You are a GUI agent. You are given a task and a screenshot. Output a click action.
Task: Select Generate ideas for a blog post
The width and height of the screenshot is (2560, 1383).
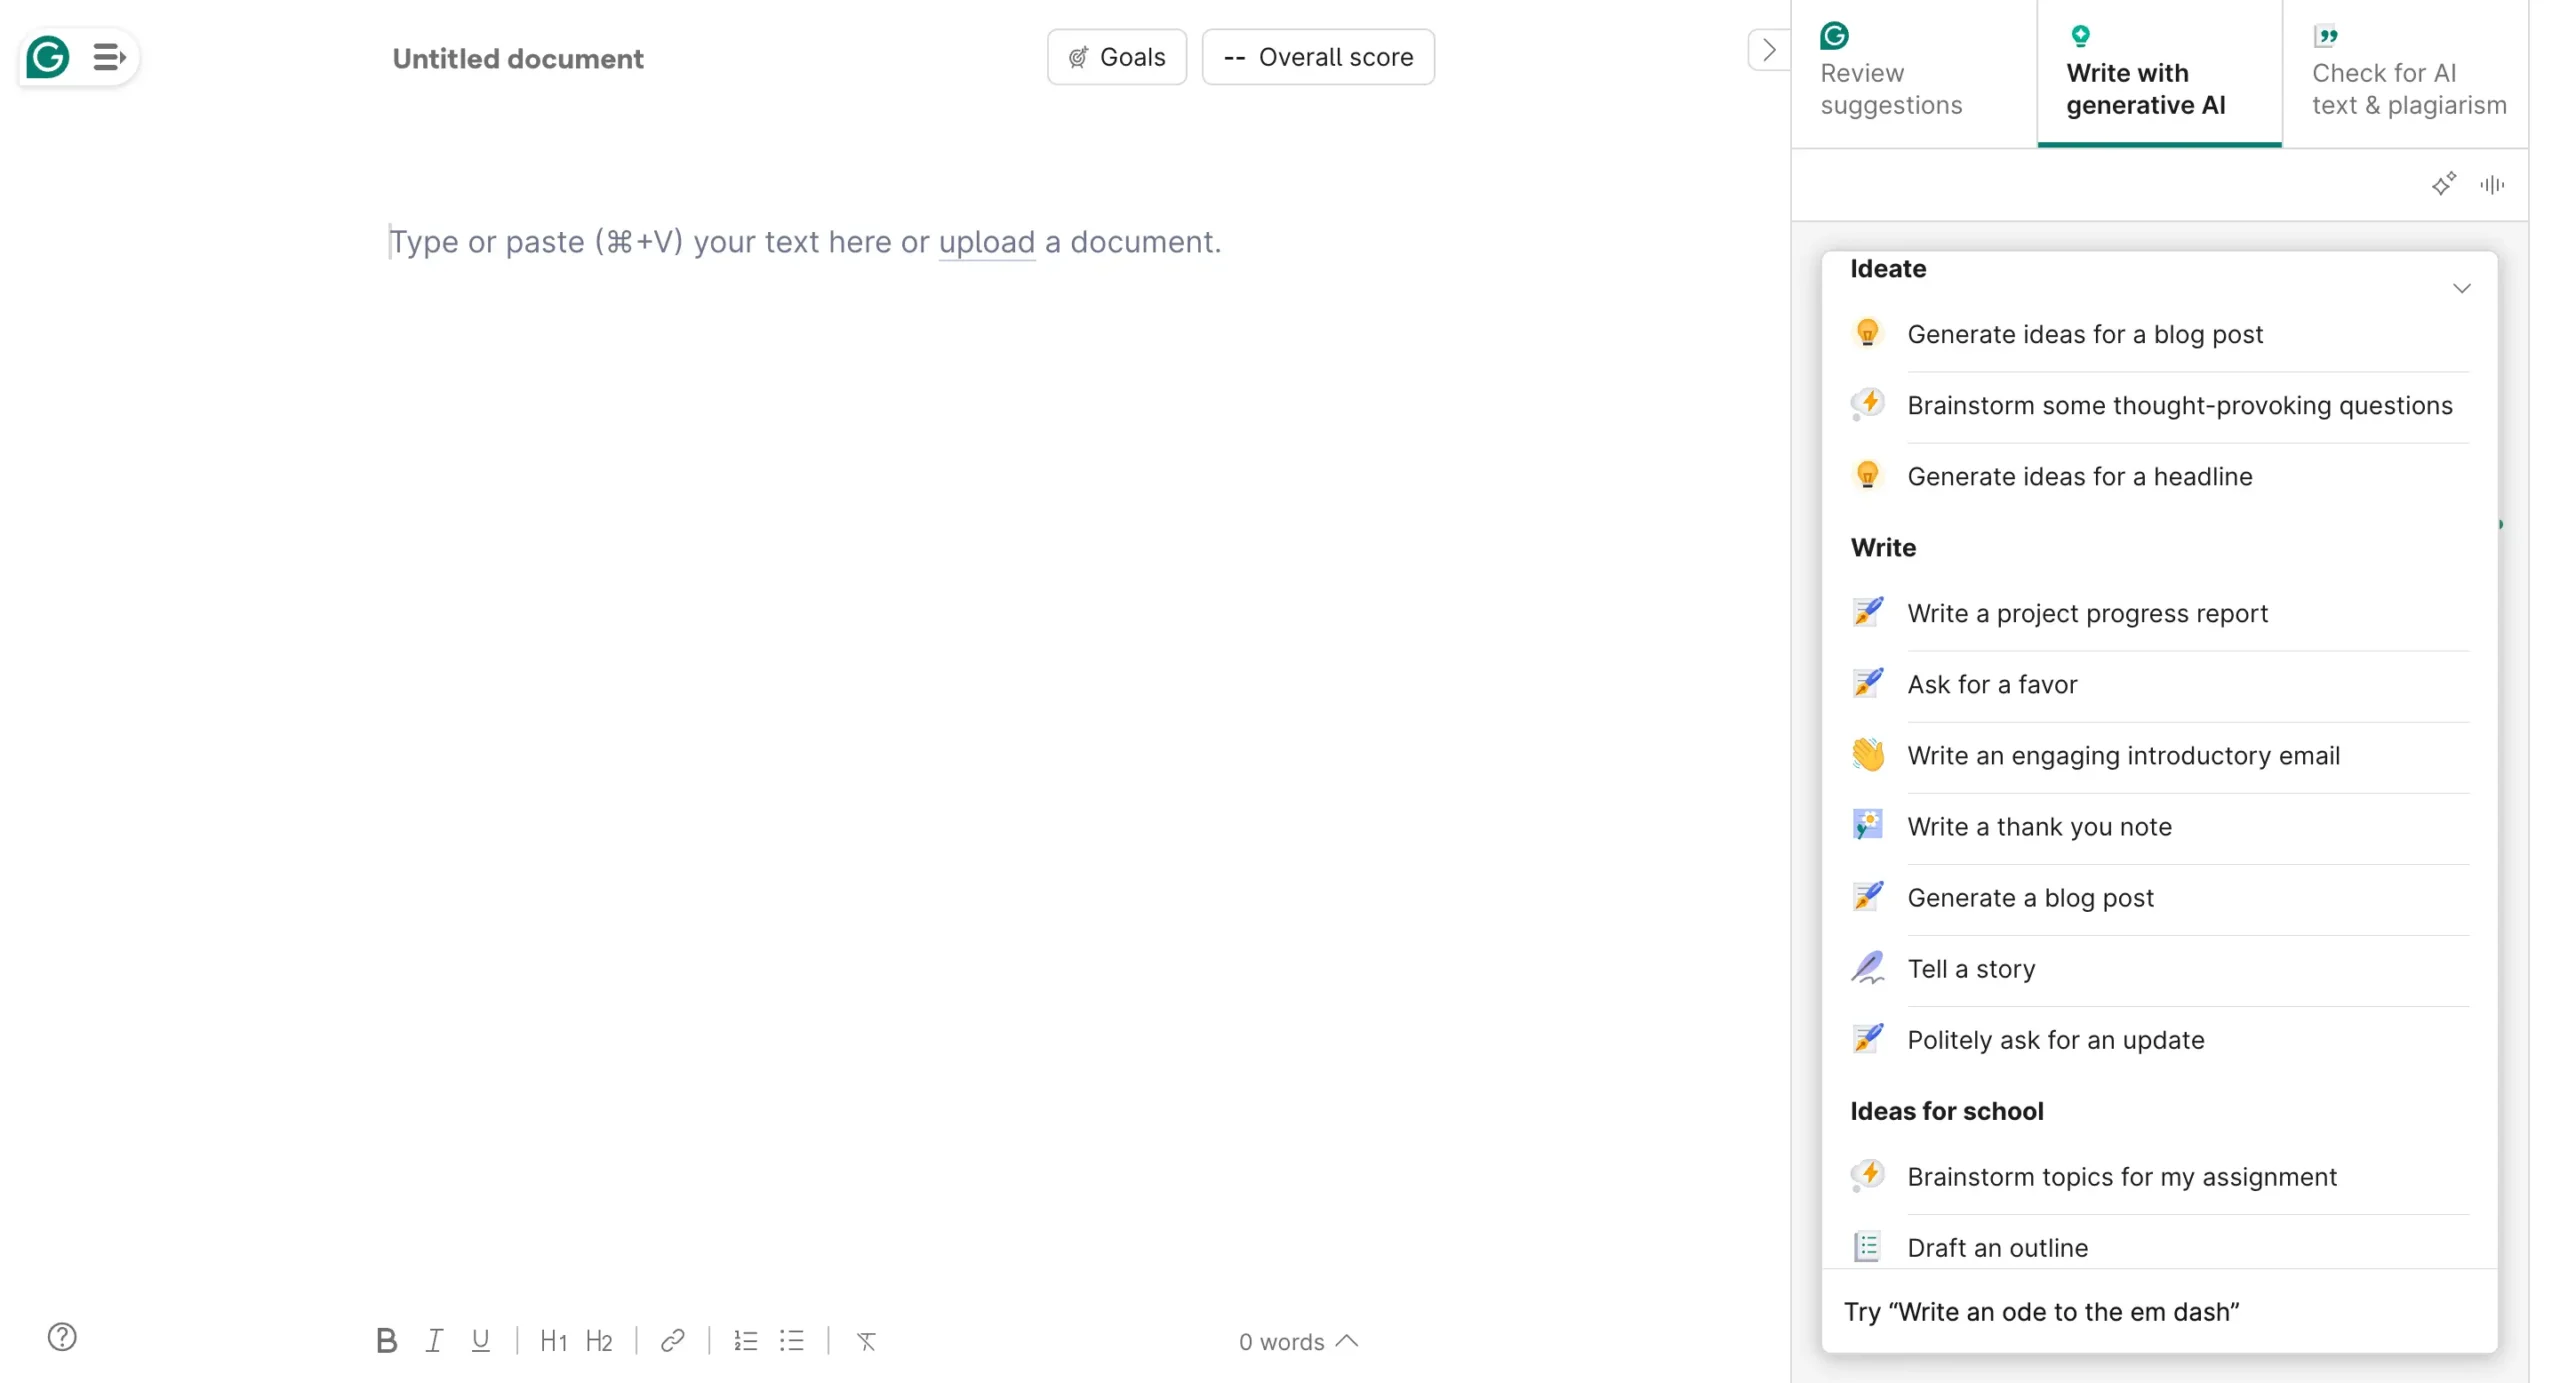click(2159, 334)
